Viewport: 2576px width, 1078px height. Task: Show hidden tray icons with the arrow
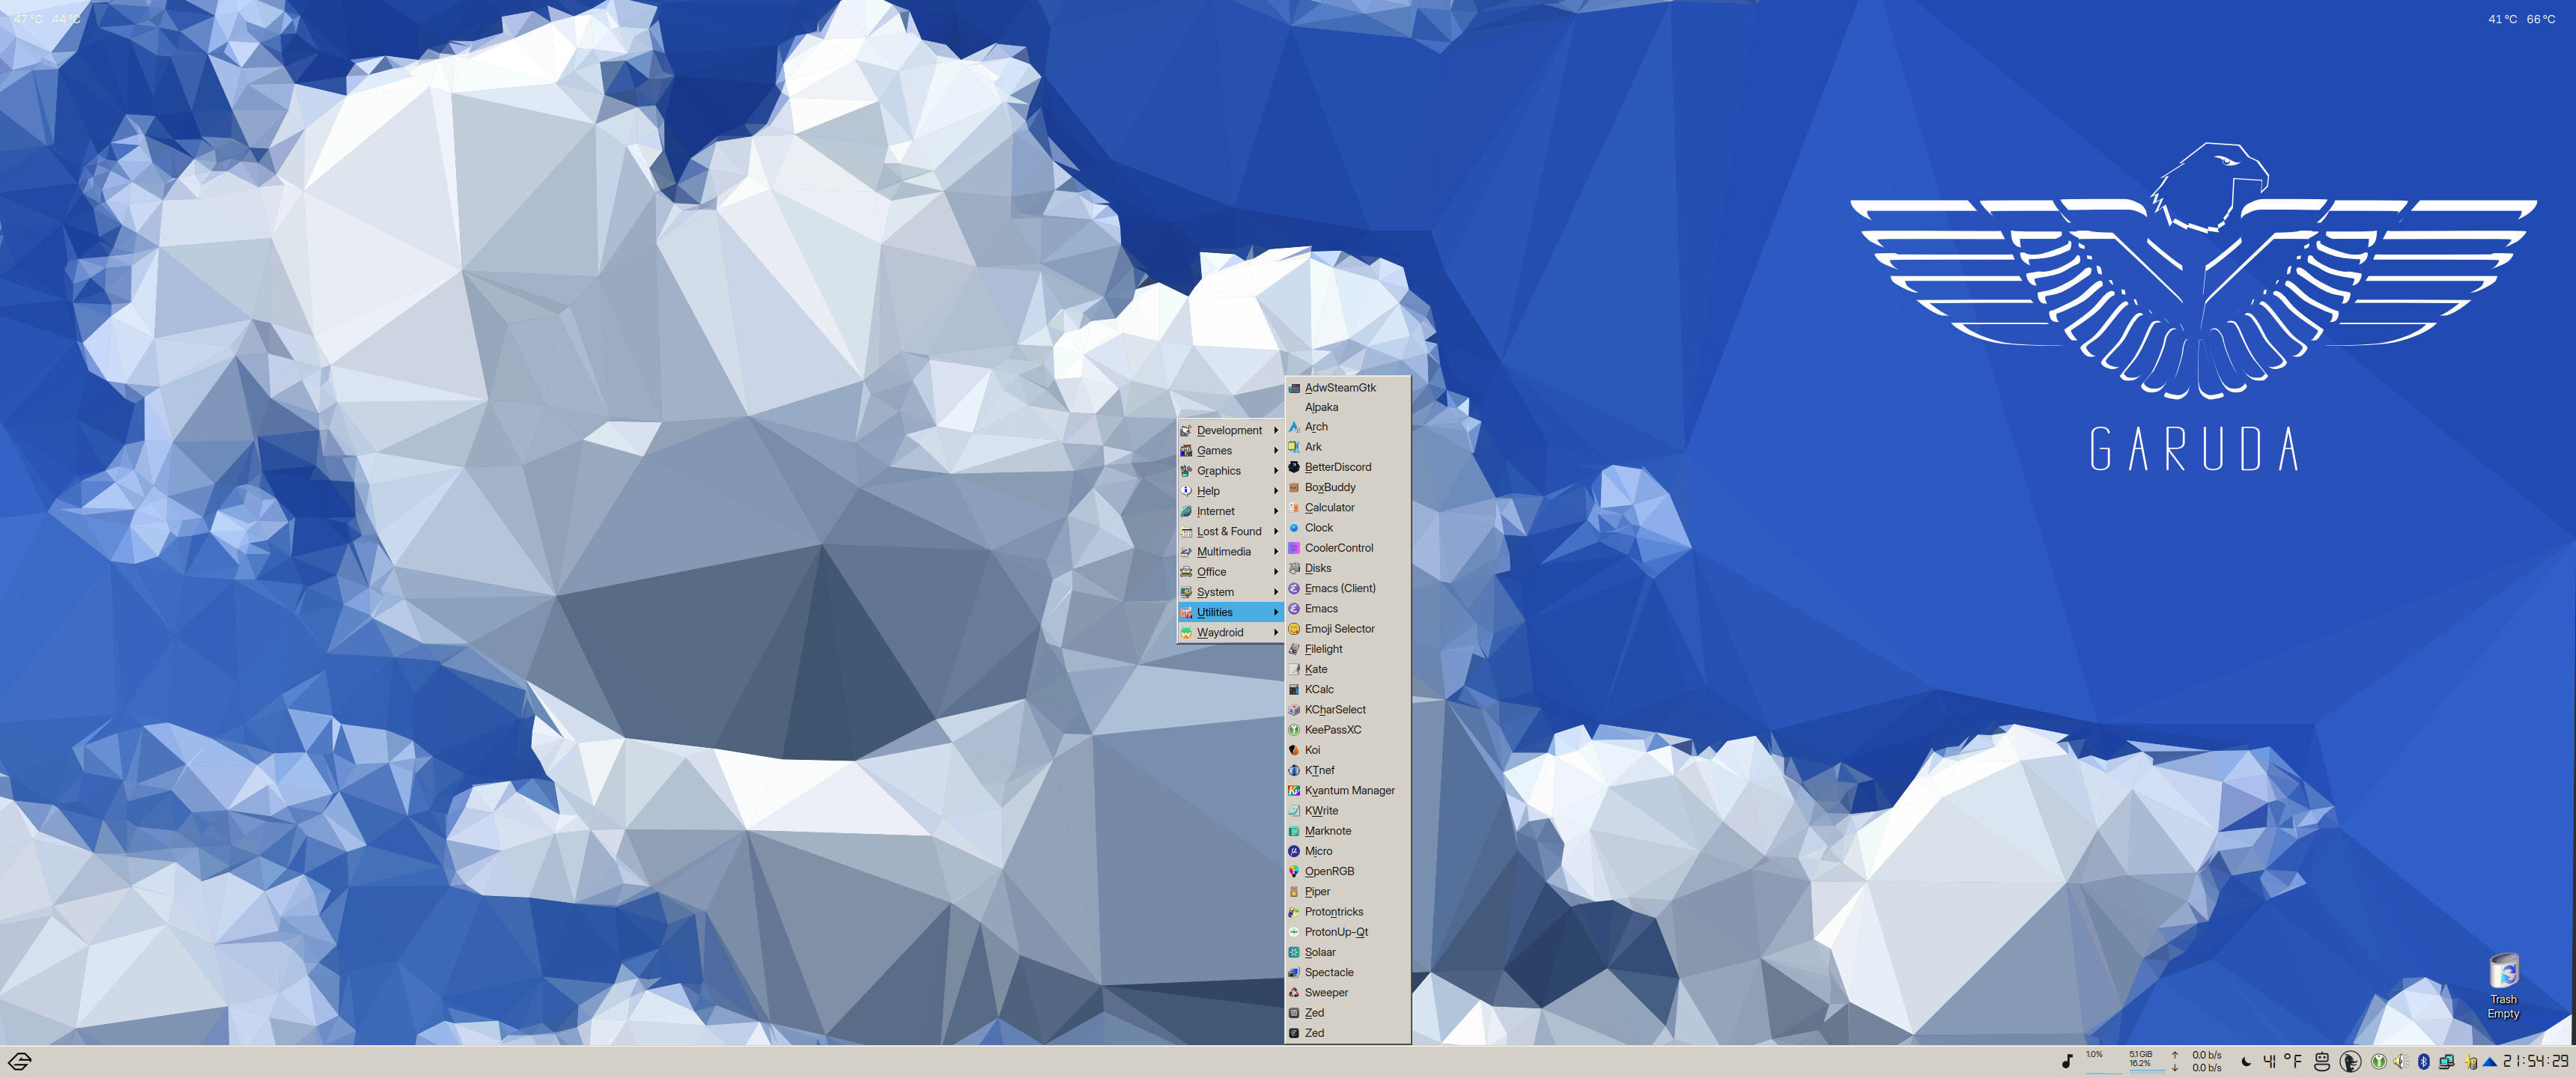tap(2490, 1062)
